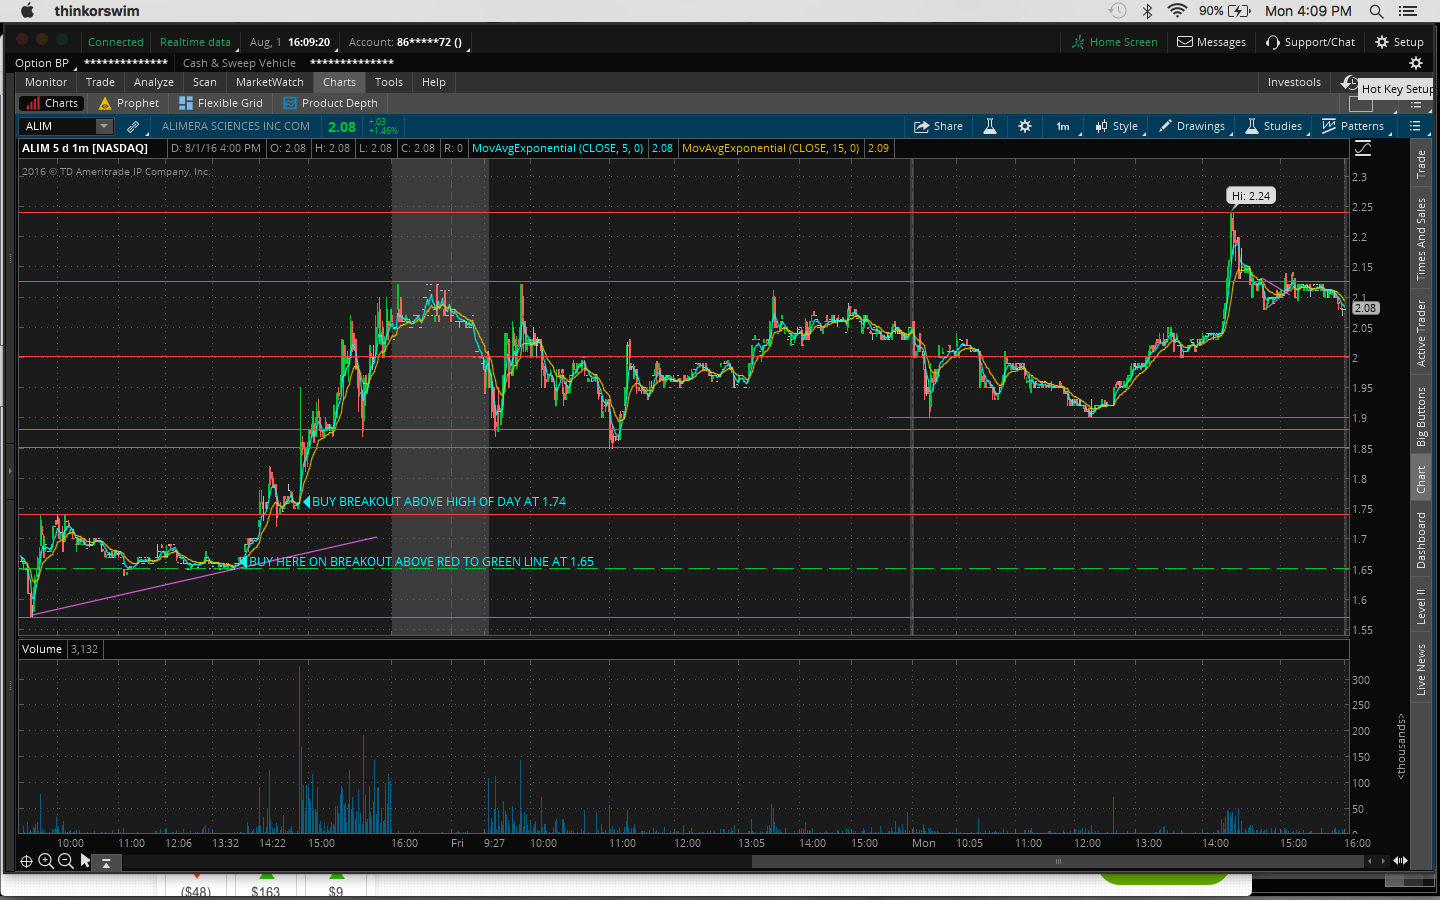Click the zoom in magnifier icon
1440x900 pixels.
click(46, 861)
